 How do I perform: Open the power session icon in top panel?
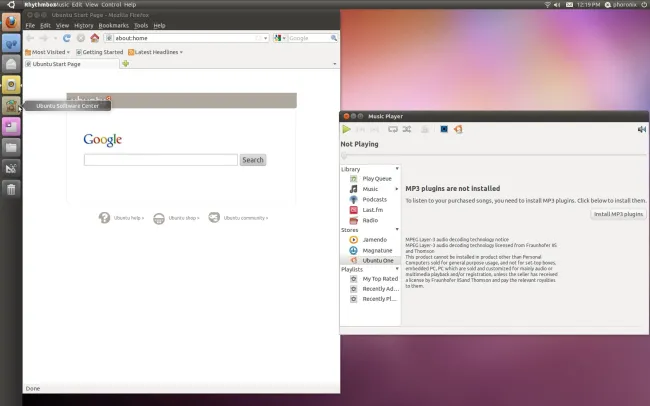[645, 5]
